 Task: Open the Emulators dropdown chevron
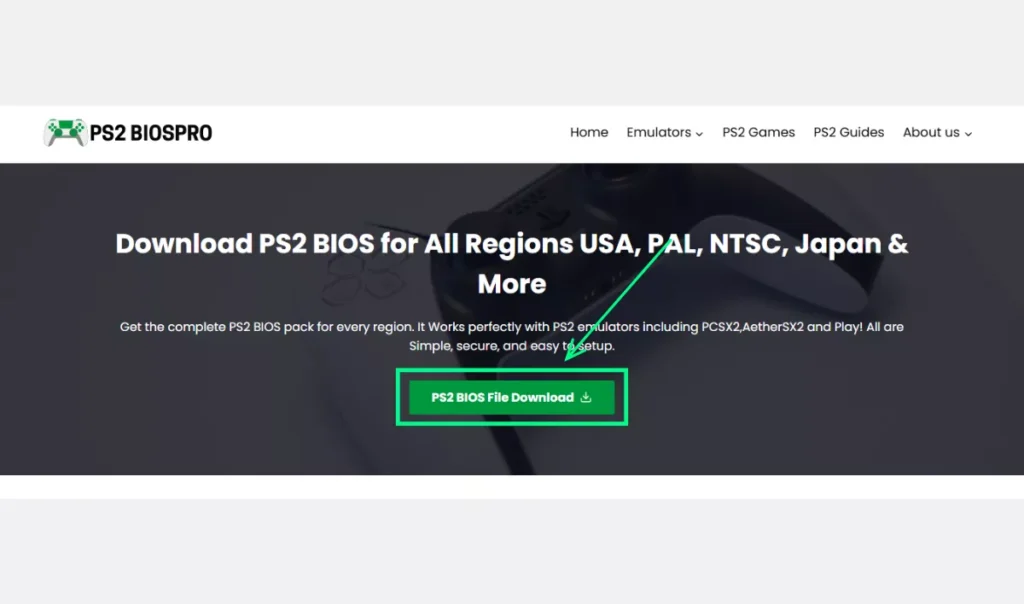pyautogui.click(x=699, y=134)
